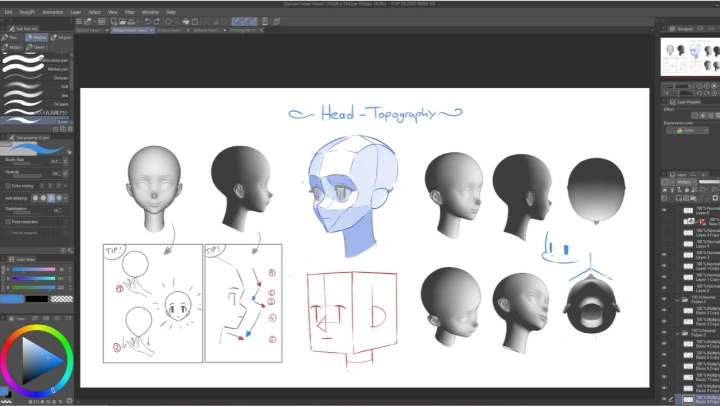Collapse Folder 3 in the layer list
This screenshot has height=406, width=720.
pos(677,333)
